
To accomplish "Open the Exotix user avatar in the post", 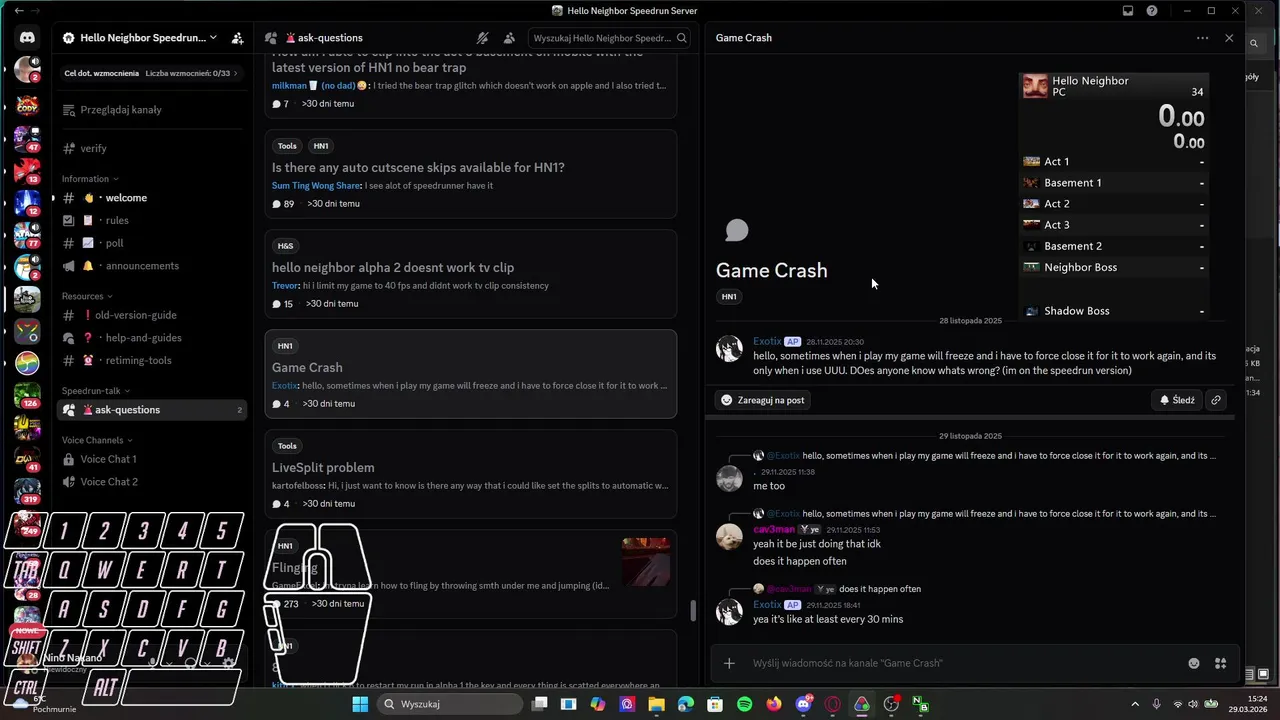I will (x=729, y=348).
